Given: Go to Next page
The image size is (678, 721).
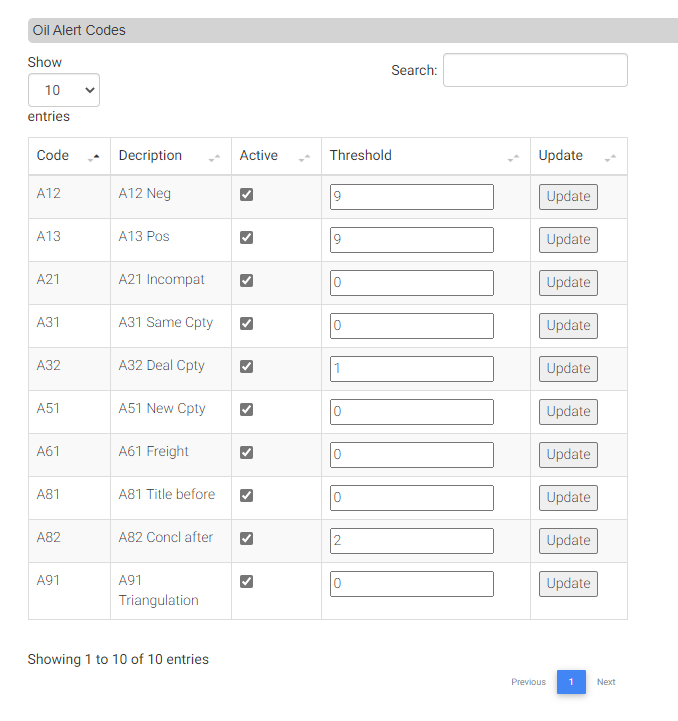Looking at the screenshot, I should click(606, 682).
